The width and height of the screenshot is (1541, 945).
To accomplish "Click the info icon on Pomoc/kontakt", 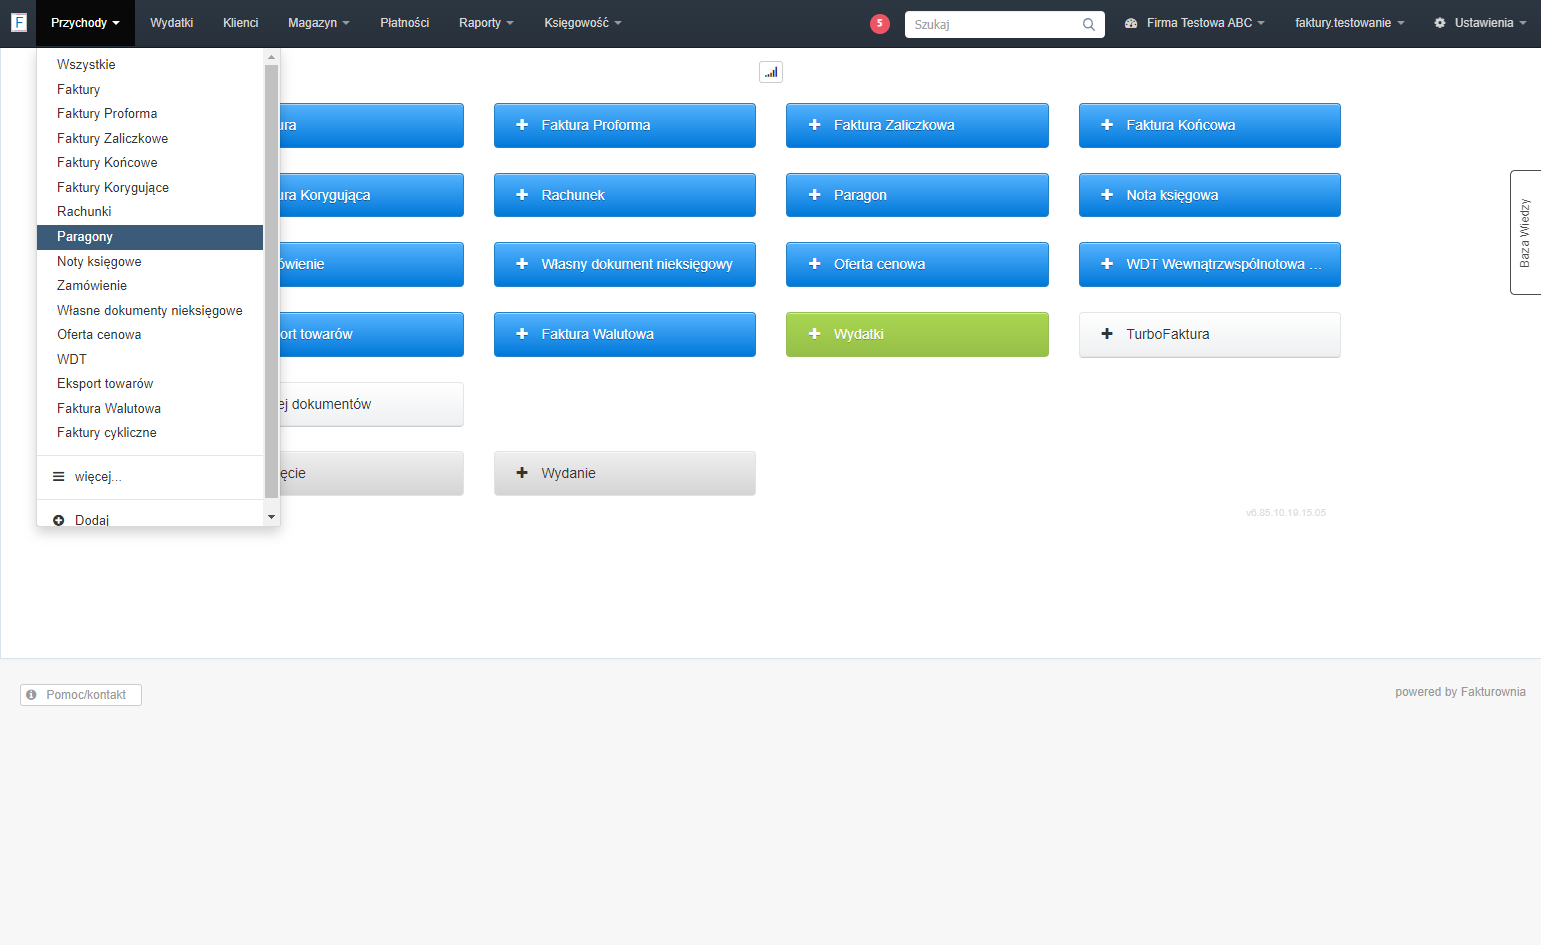I will pyautogui.click(x=32, y=694).
